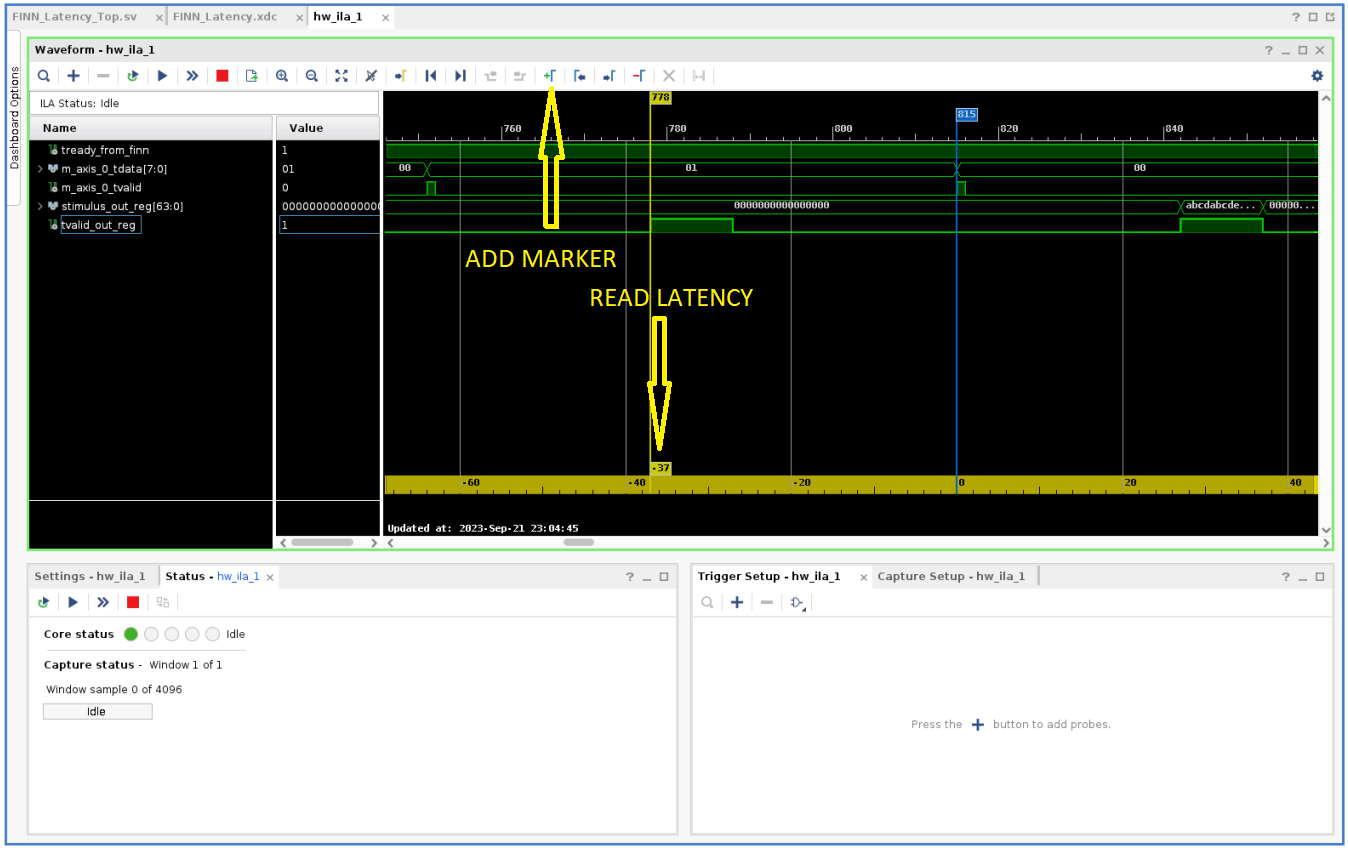The height and width of the screenshot is (850, 1348).
Task: Zoom out of the waveform
Action: (x=312, y=76)
